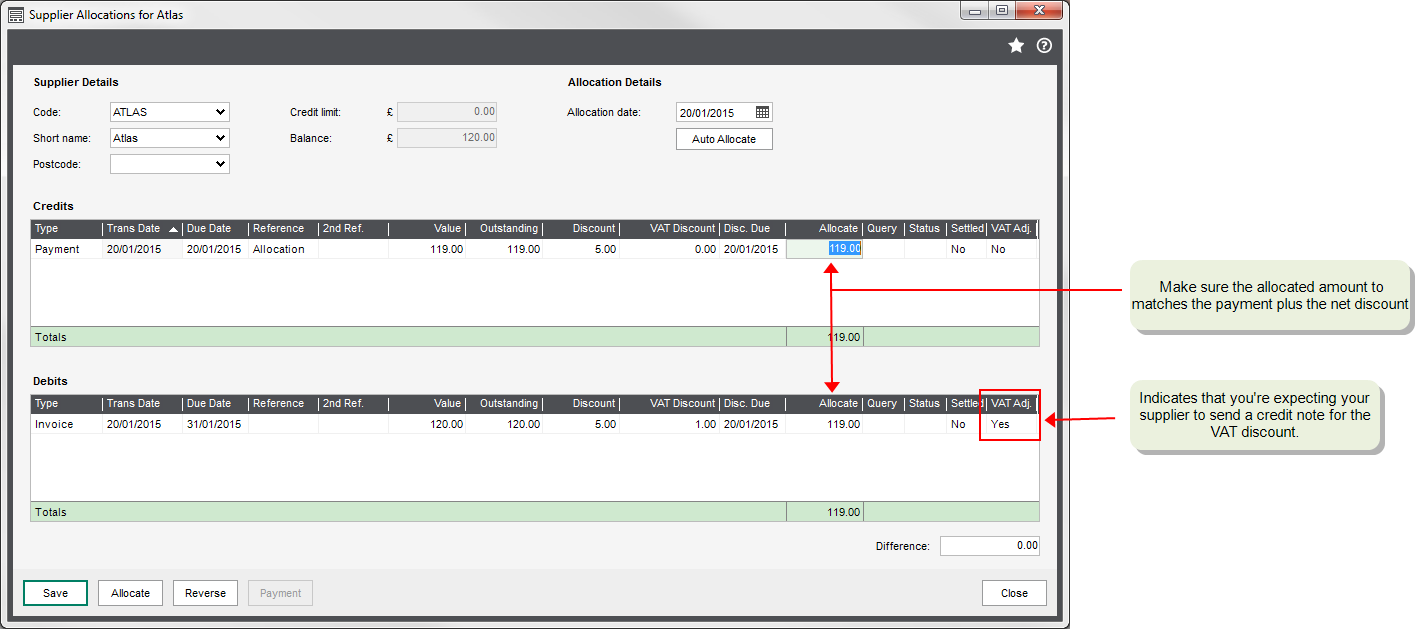
Task: Click the Reverse button
Action: 205,593
